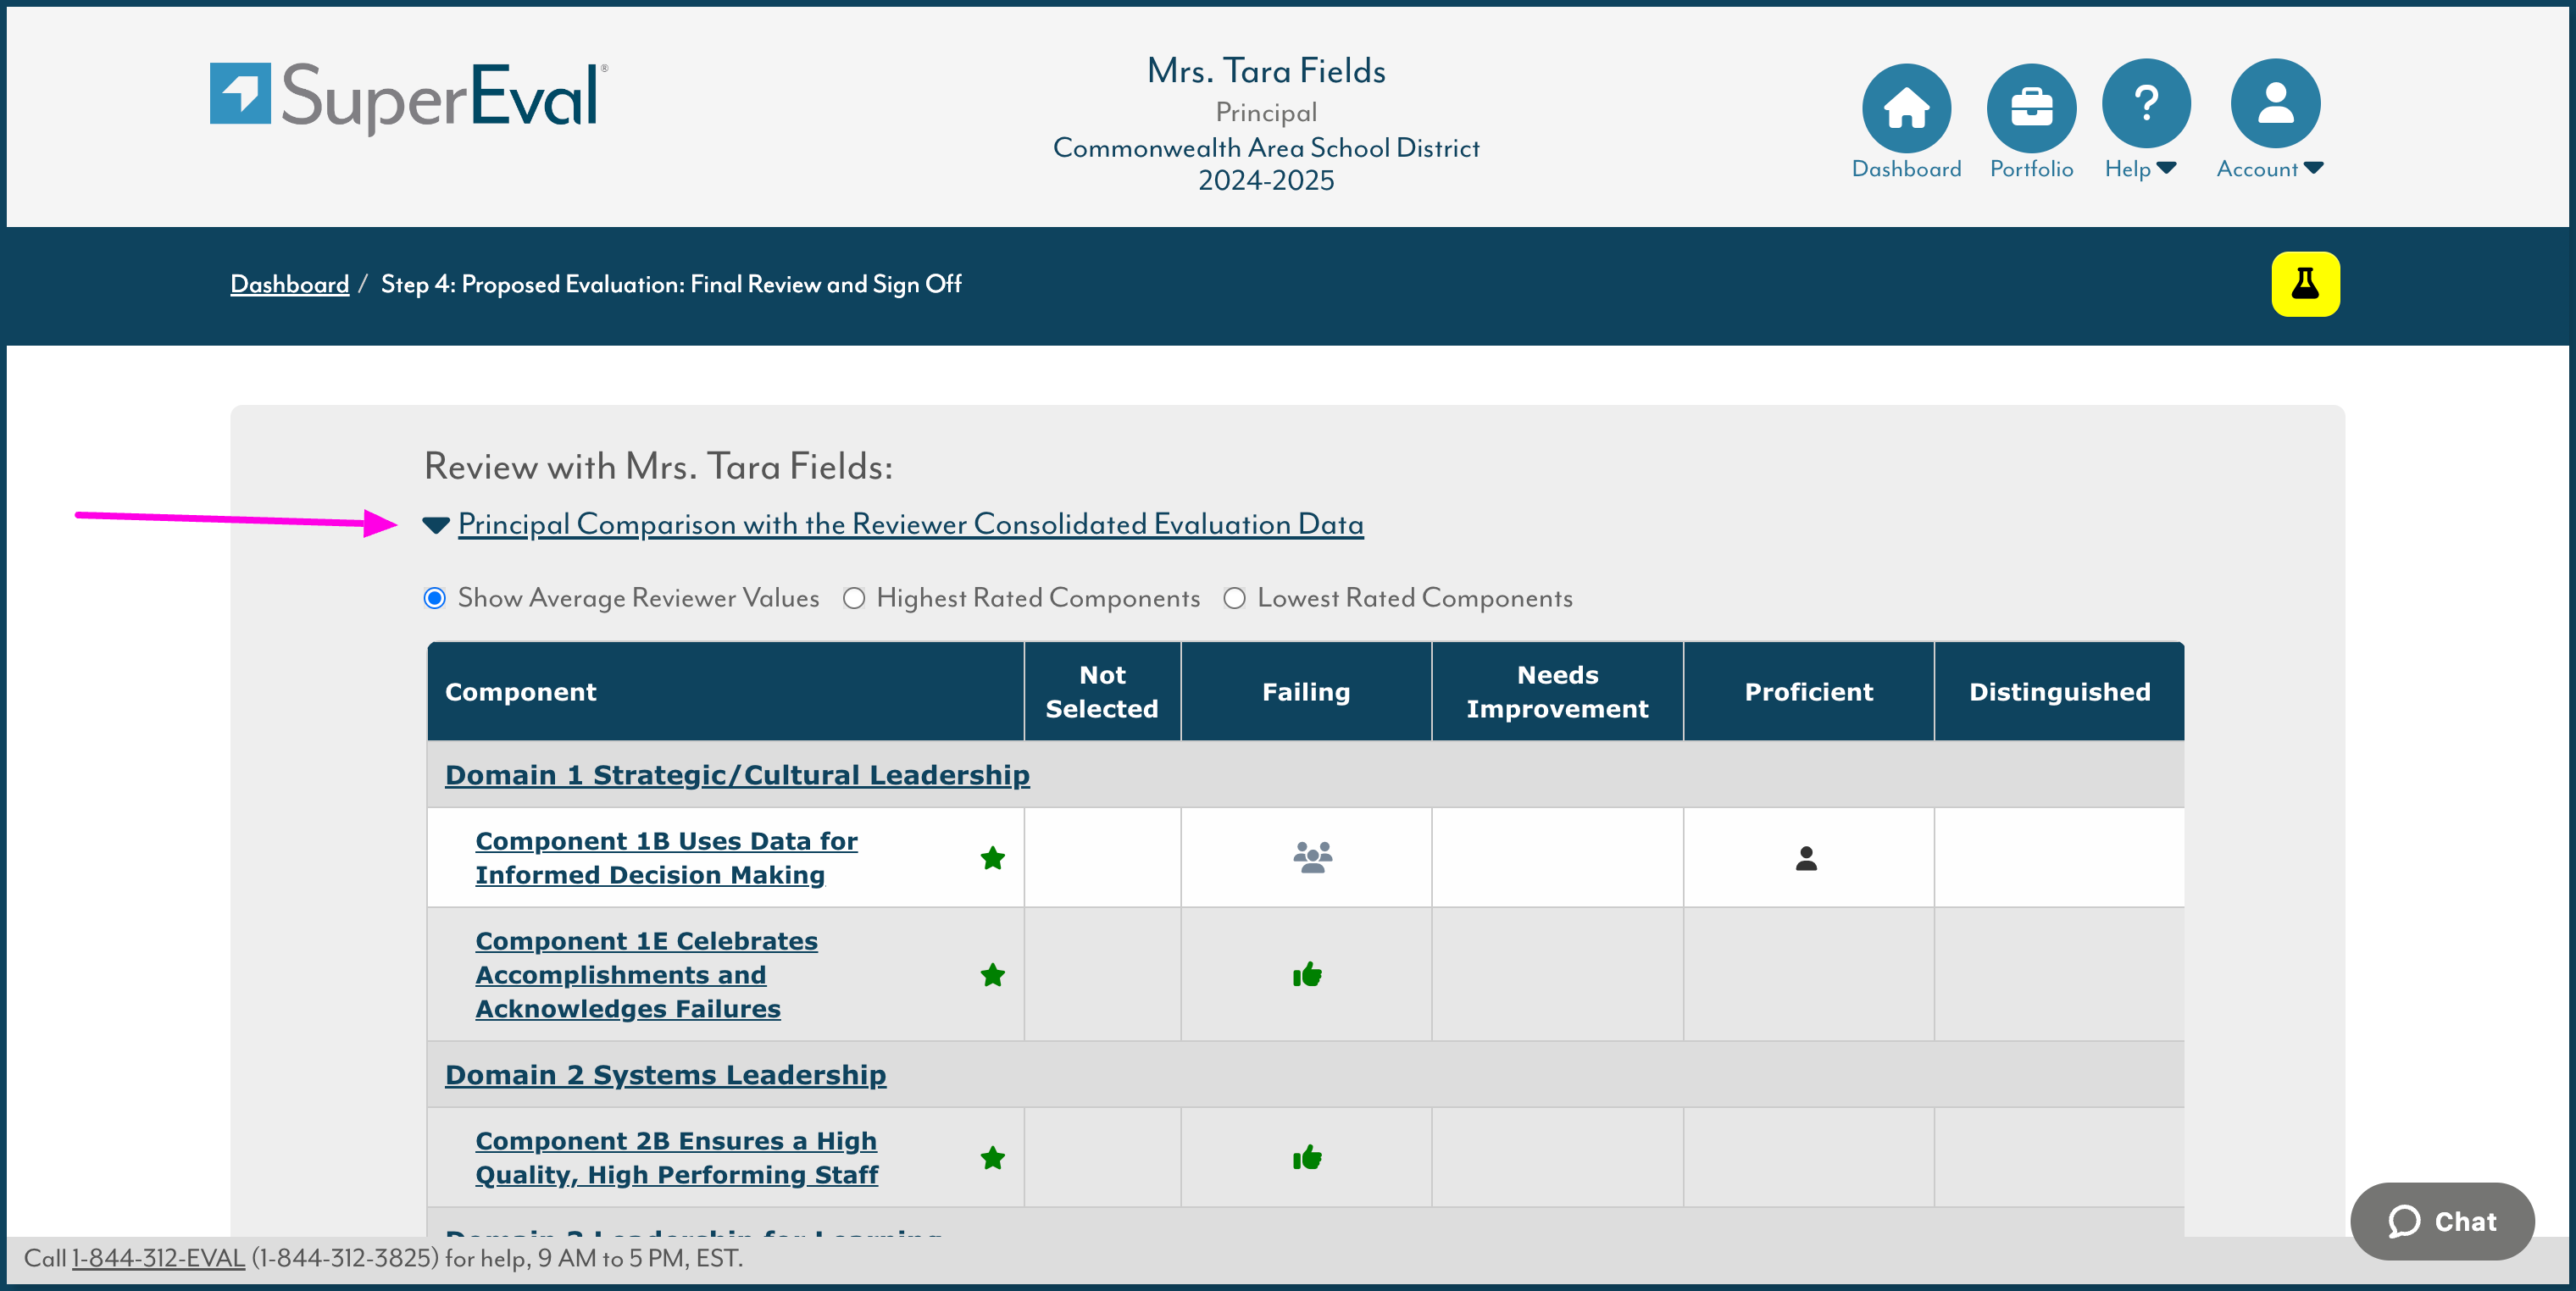
Task: Click green star beside Component 1B
Action: pyautogui.click(x=992, y=858)
